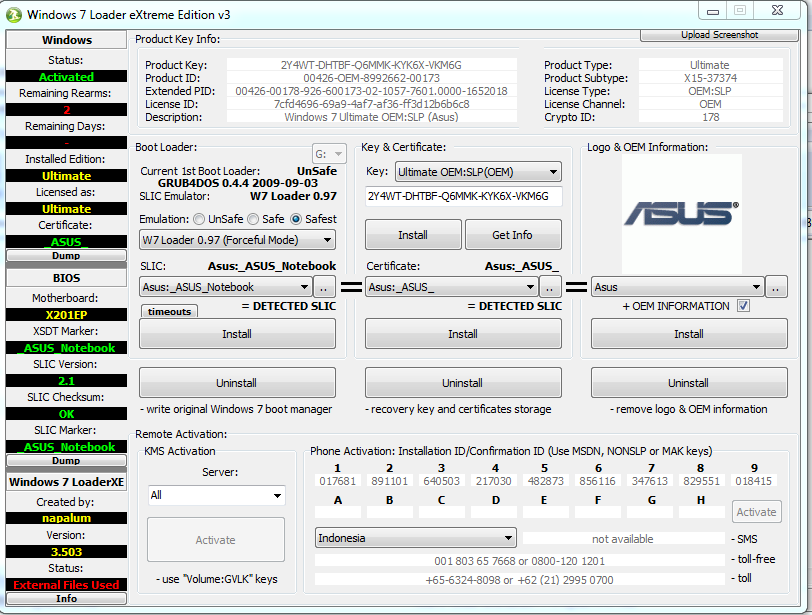812x615 pixels.
Task: Click Uninstall to remove logo & OEM information
Action: click(x=689, y=383)
